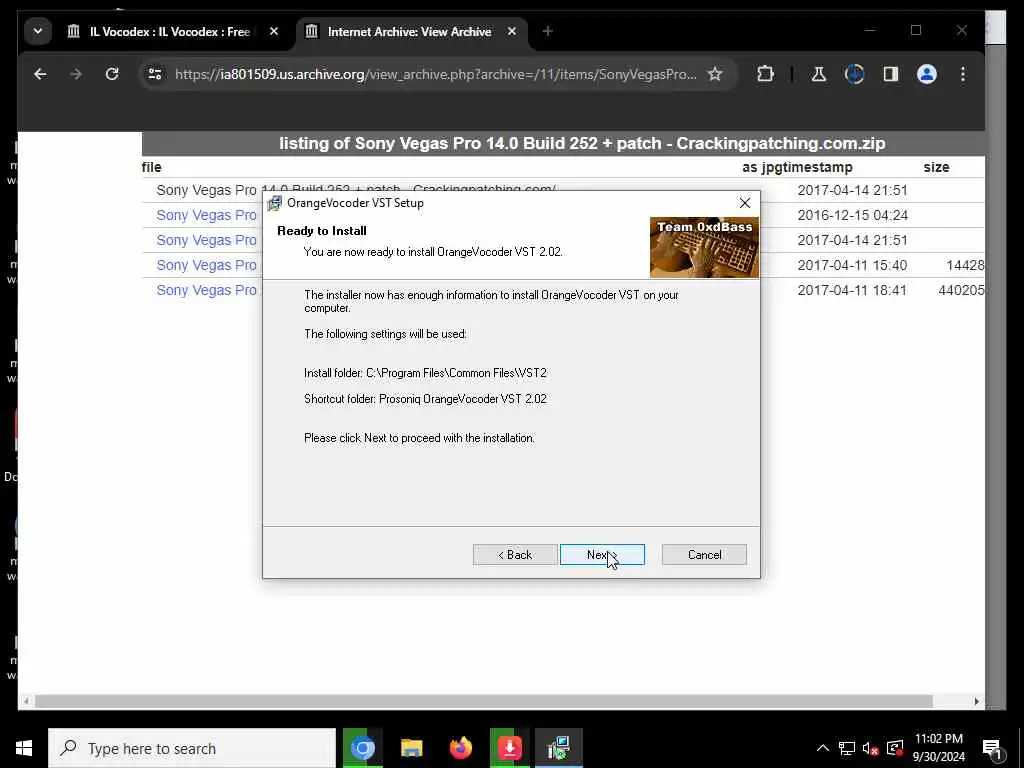This screenshot has height=768, width=1024.
Task: Click the right arrow of horizontal scrollbar
Action: coord(976,701)
